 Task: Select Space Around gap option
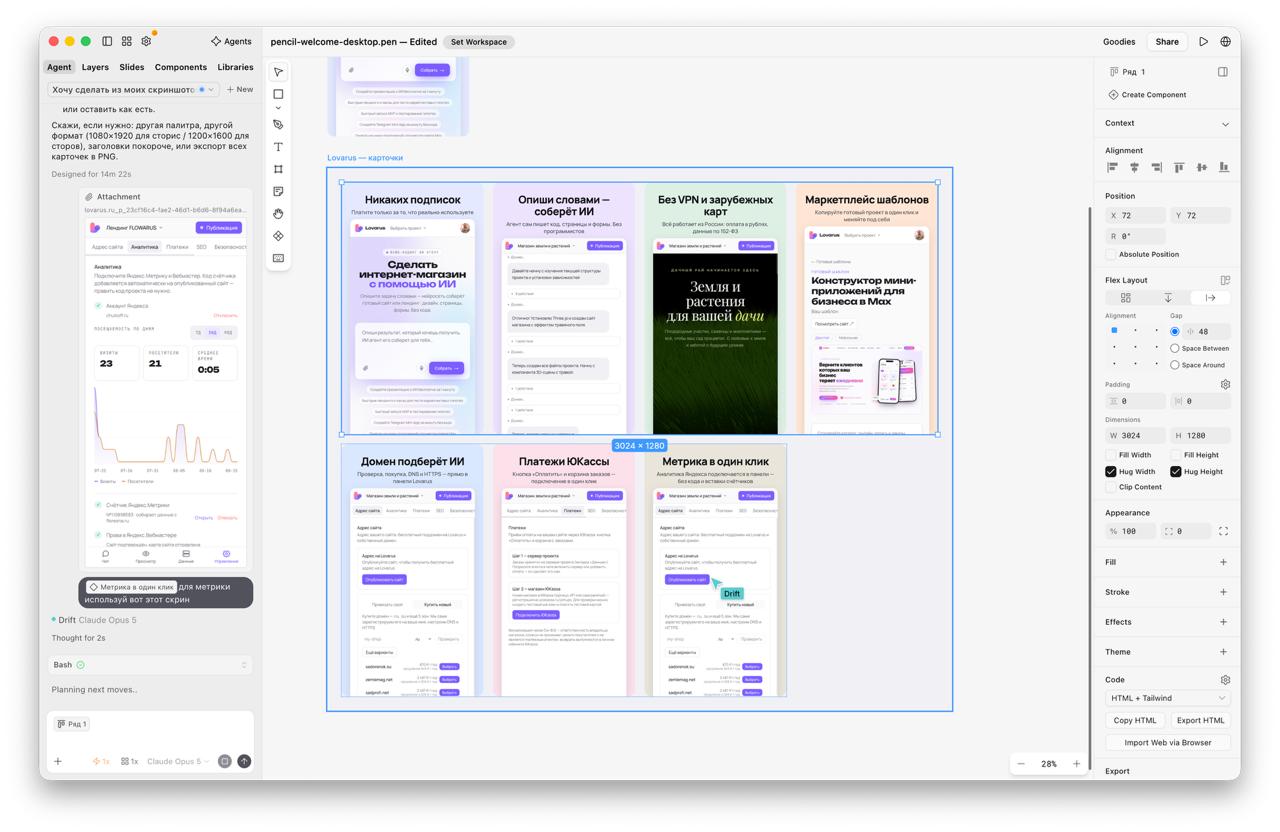tap(1175, 365)
